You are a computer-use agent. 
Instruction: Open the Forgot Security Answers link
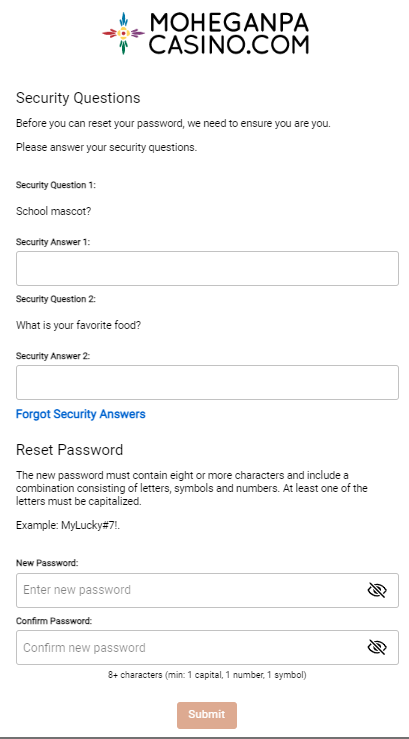click(81, 414)
